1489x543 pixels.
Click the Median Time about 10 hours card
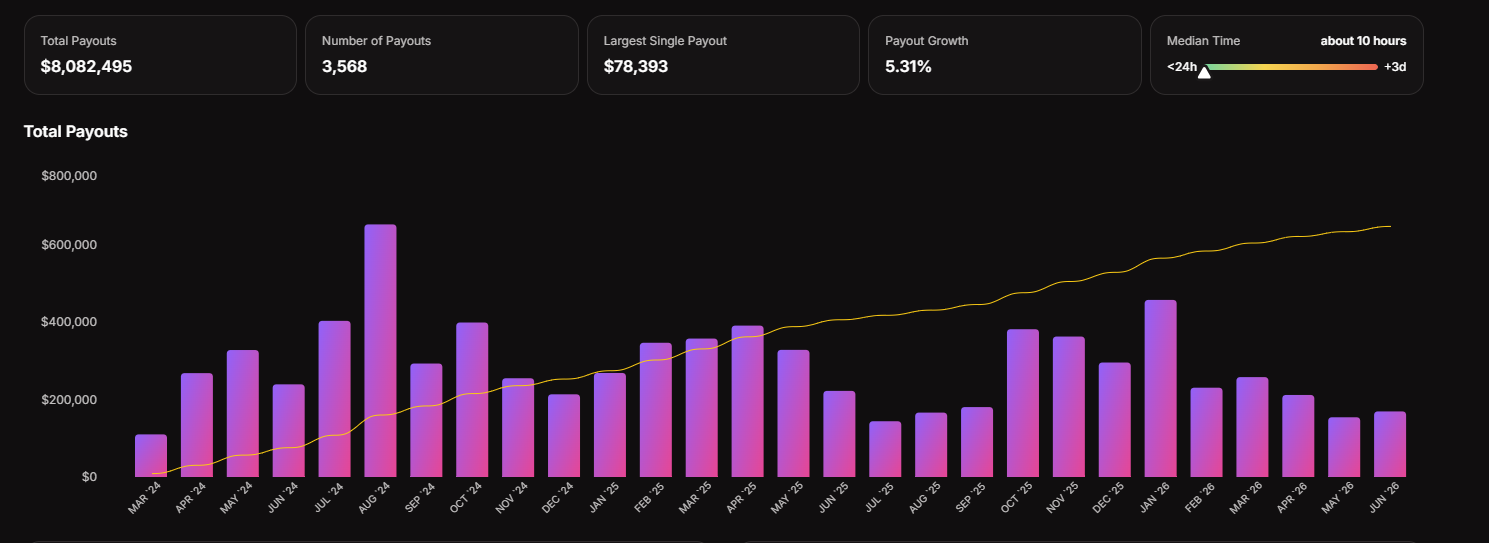pyautogui.click(x=1287, y=55)
